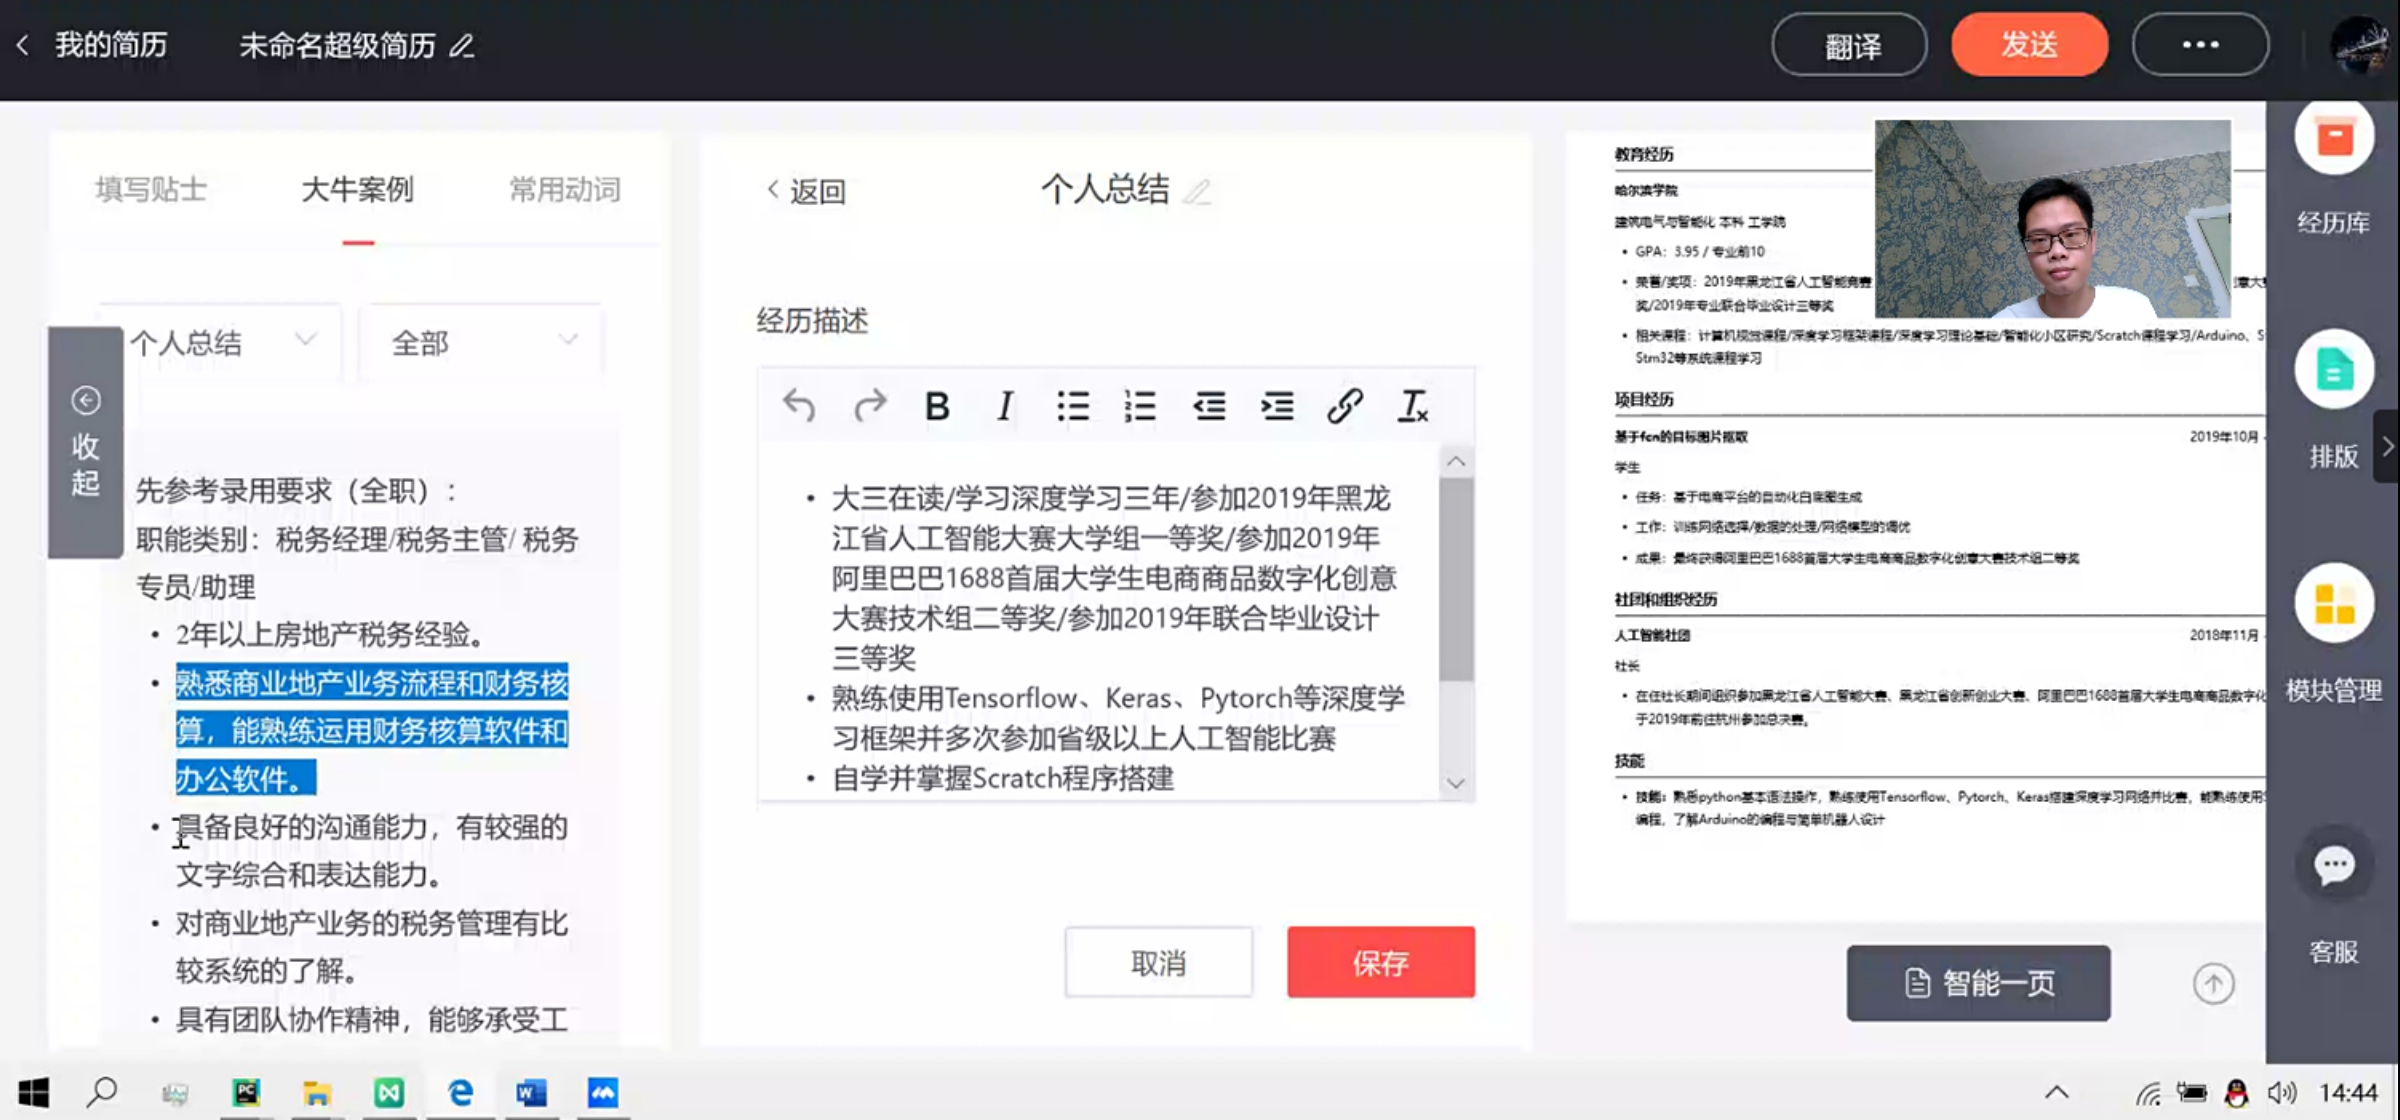Open Windows taskbar search
Viewport: 2400px width, 1120px height.
click(102, 1092)
